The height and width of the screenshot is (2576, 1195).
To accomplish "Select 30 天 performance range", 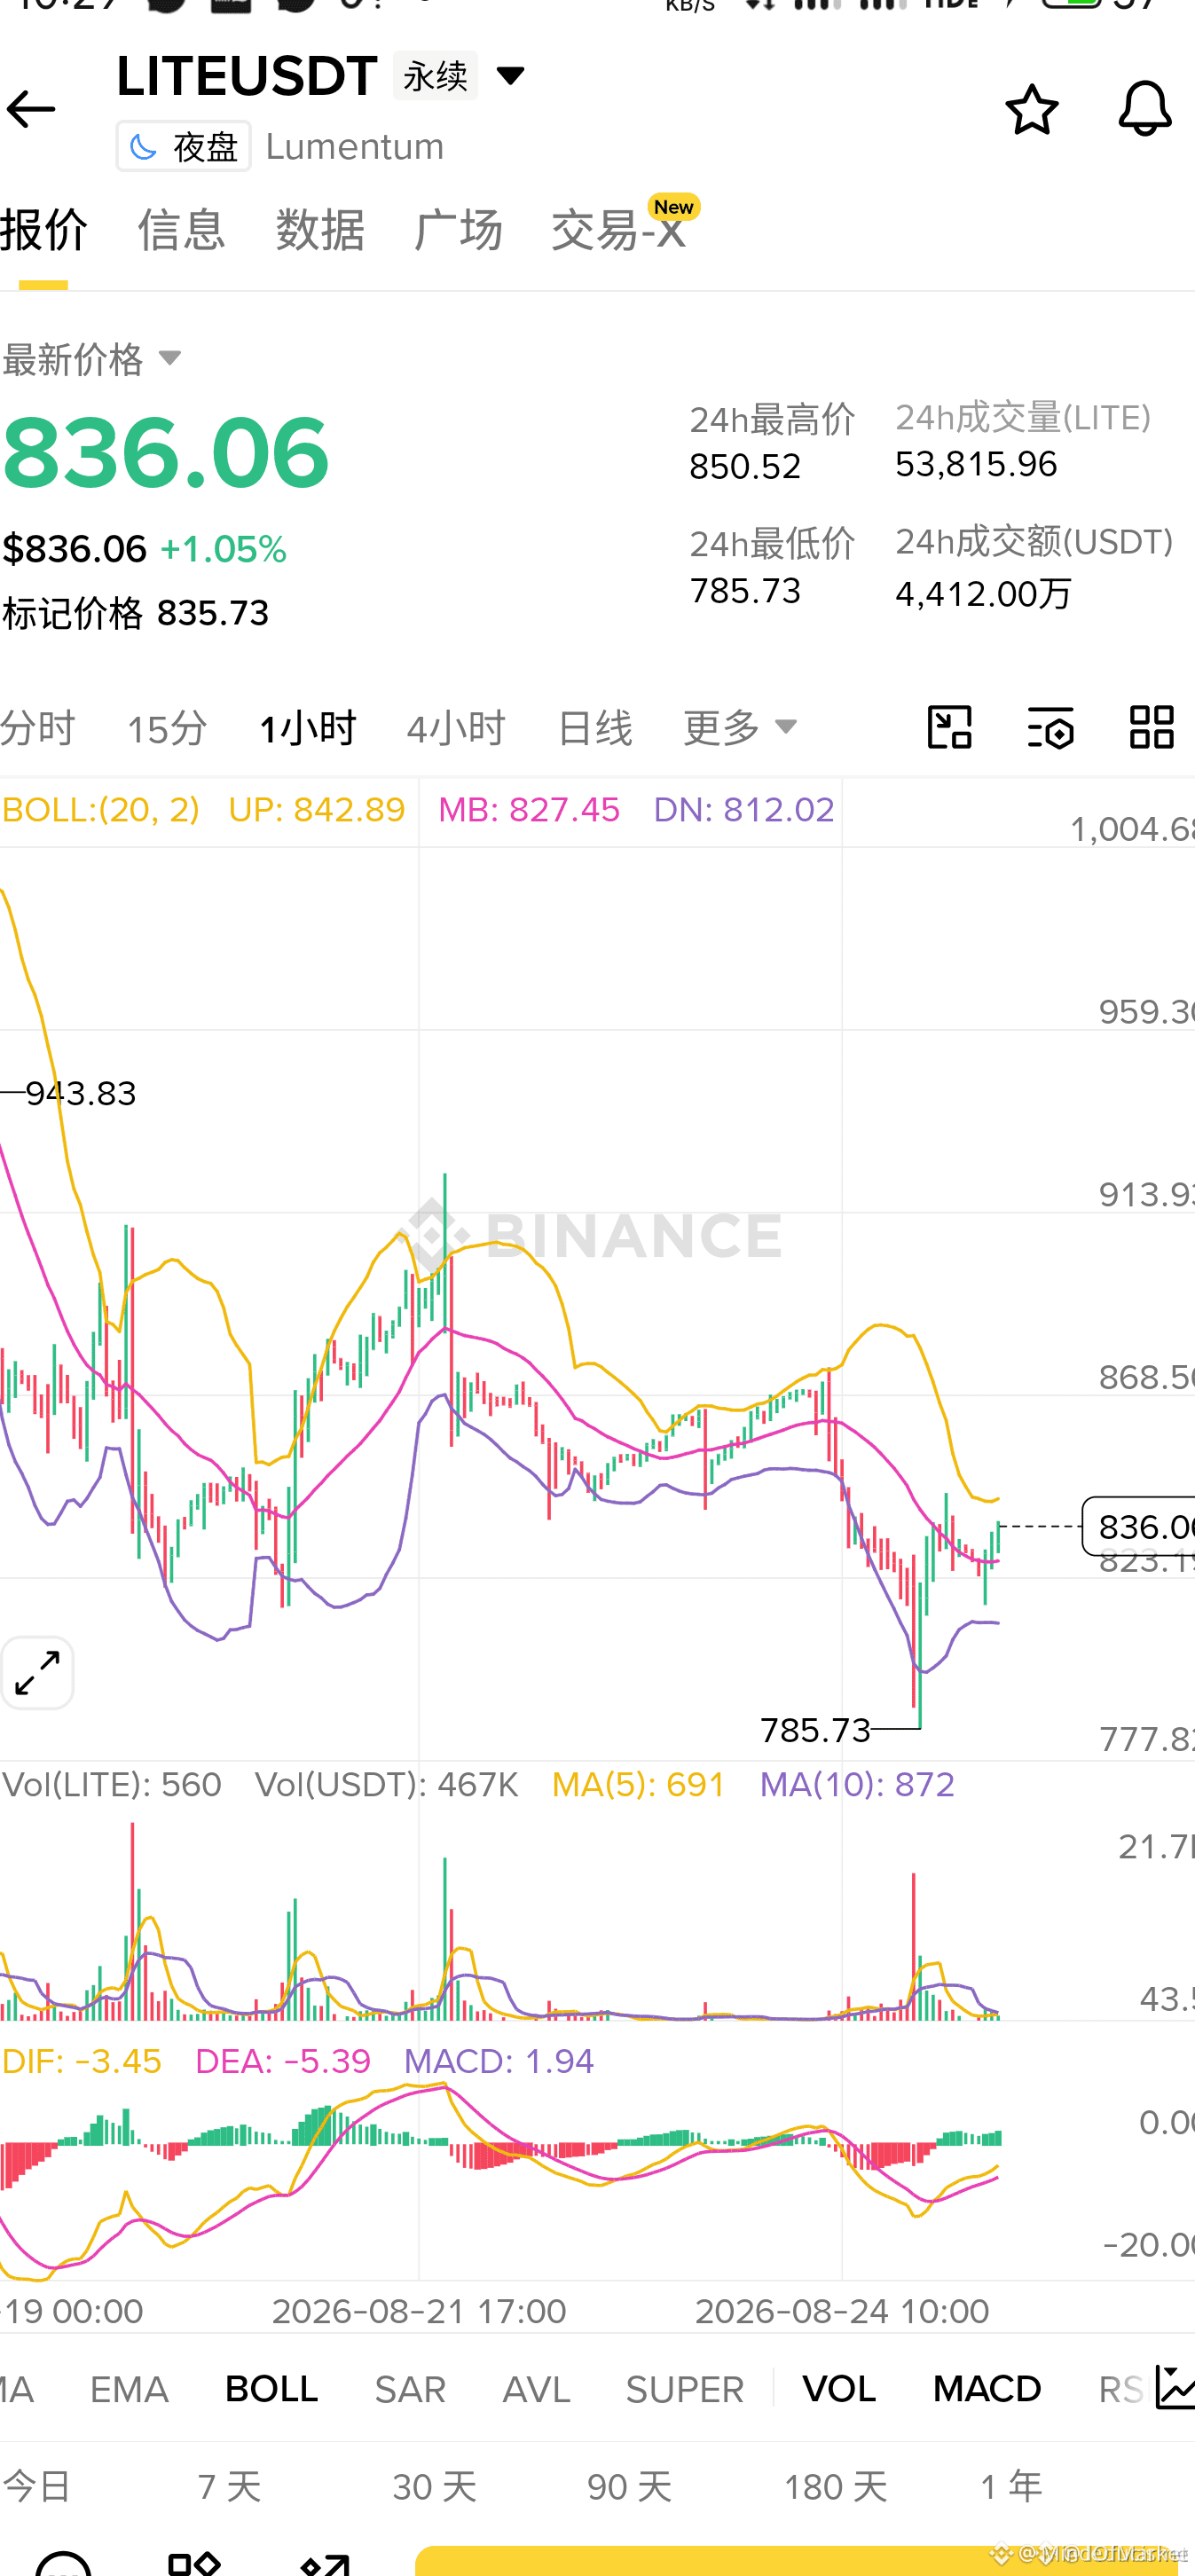I will (x=434, y=2486).
